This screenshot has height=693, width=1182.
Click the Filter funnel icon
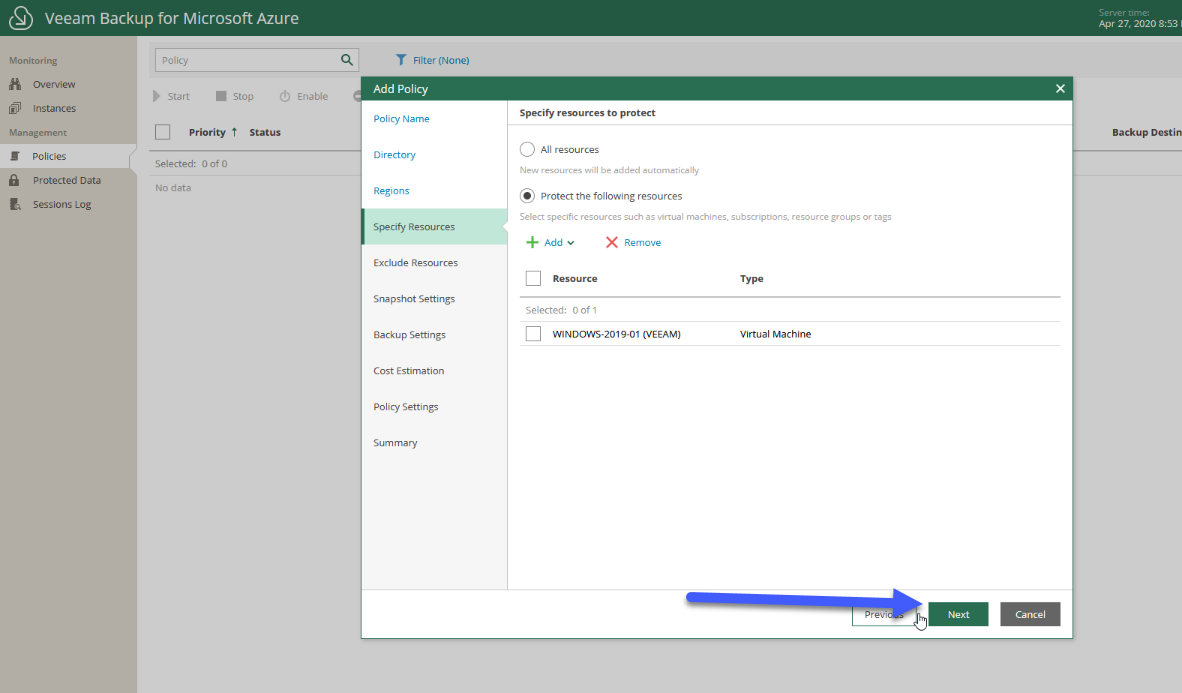coord(401,60)
